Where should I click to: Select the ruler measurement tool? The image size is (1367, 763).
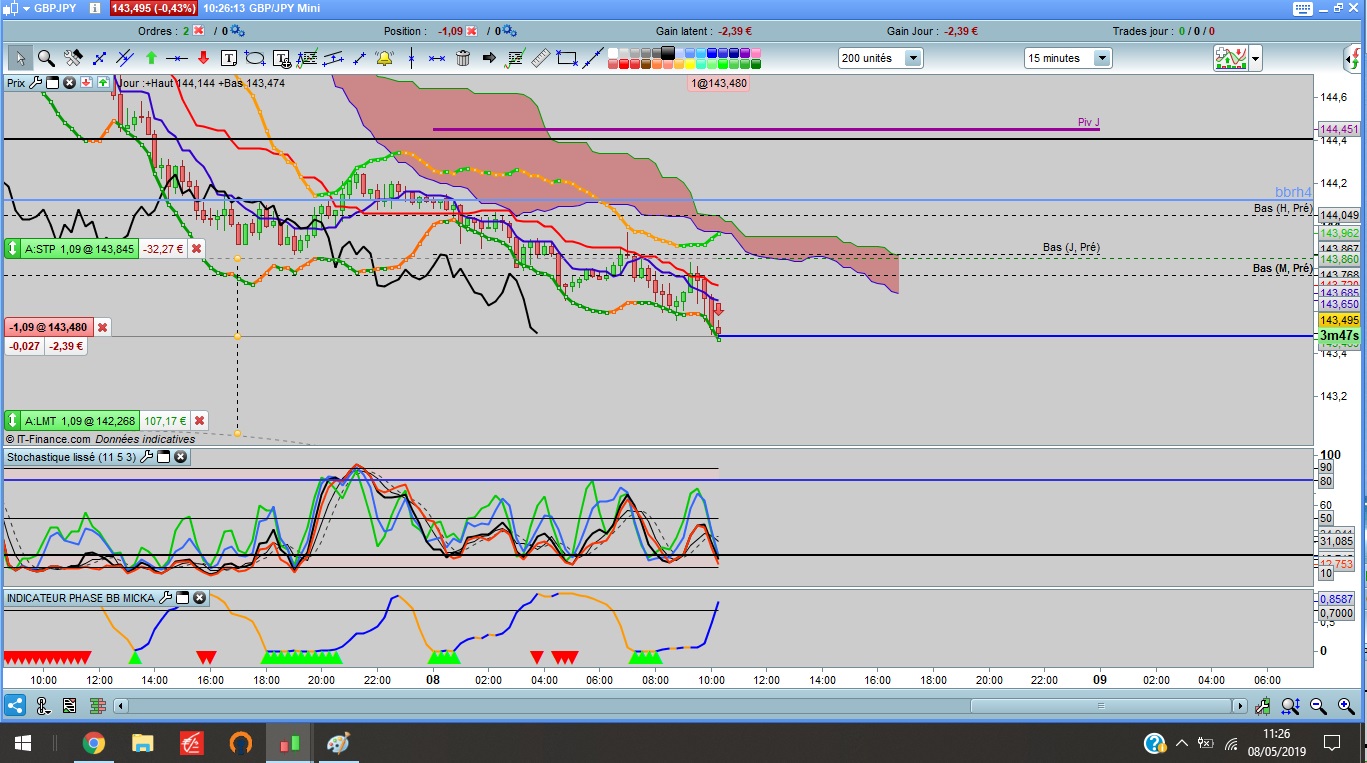tap(540, 58)
